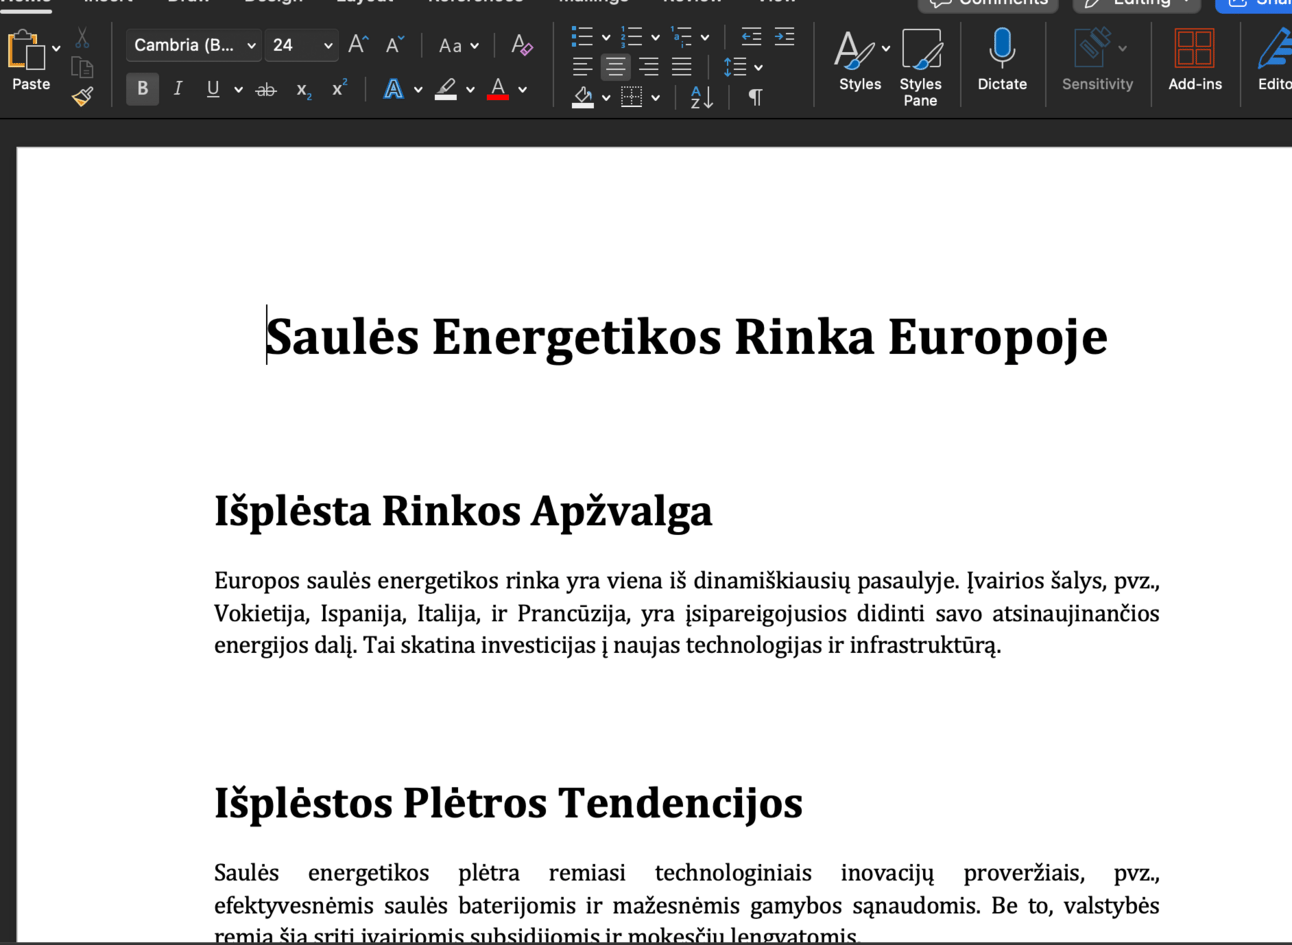
Task: Expand the line spacing options
Action: pos(758,68)
